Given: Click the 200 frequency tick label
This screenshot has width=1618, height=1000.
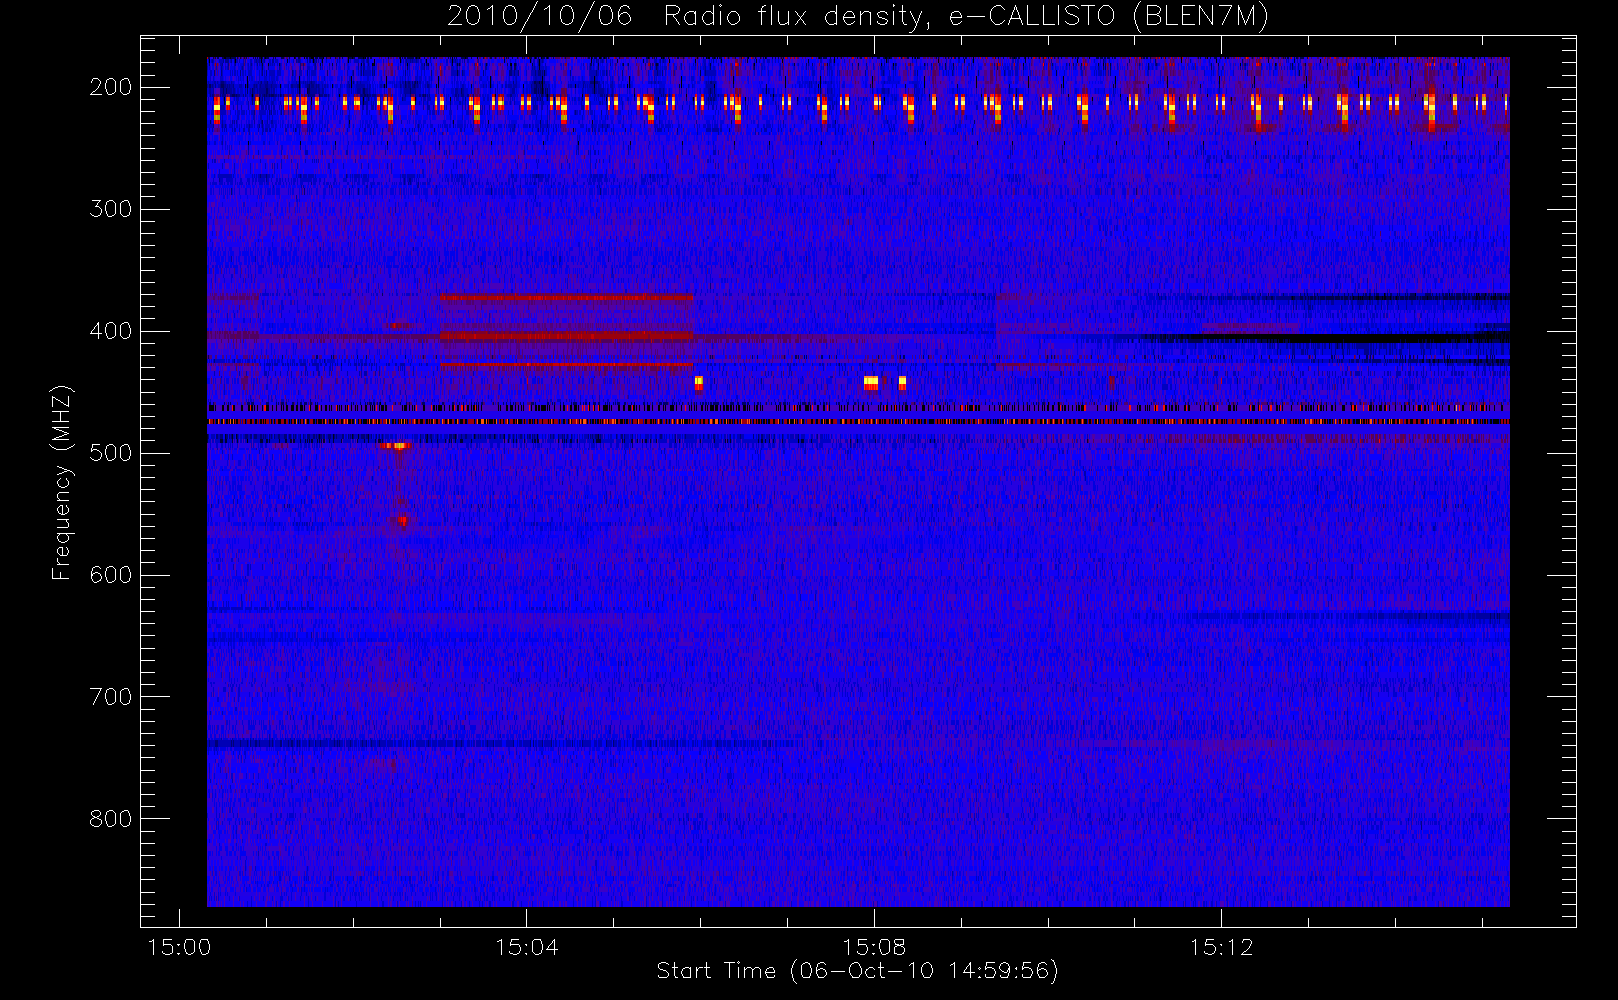Looking at the screenshot, I should pyautogui.click(x=110, y=87).
